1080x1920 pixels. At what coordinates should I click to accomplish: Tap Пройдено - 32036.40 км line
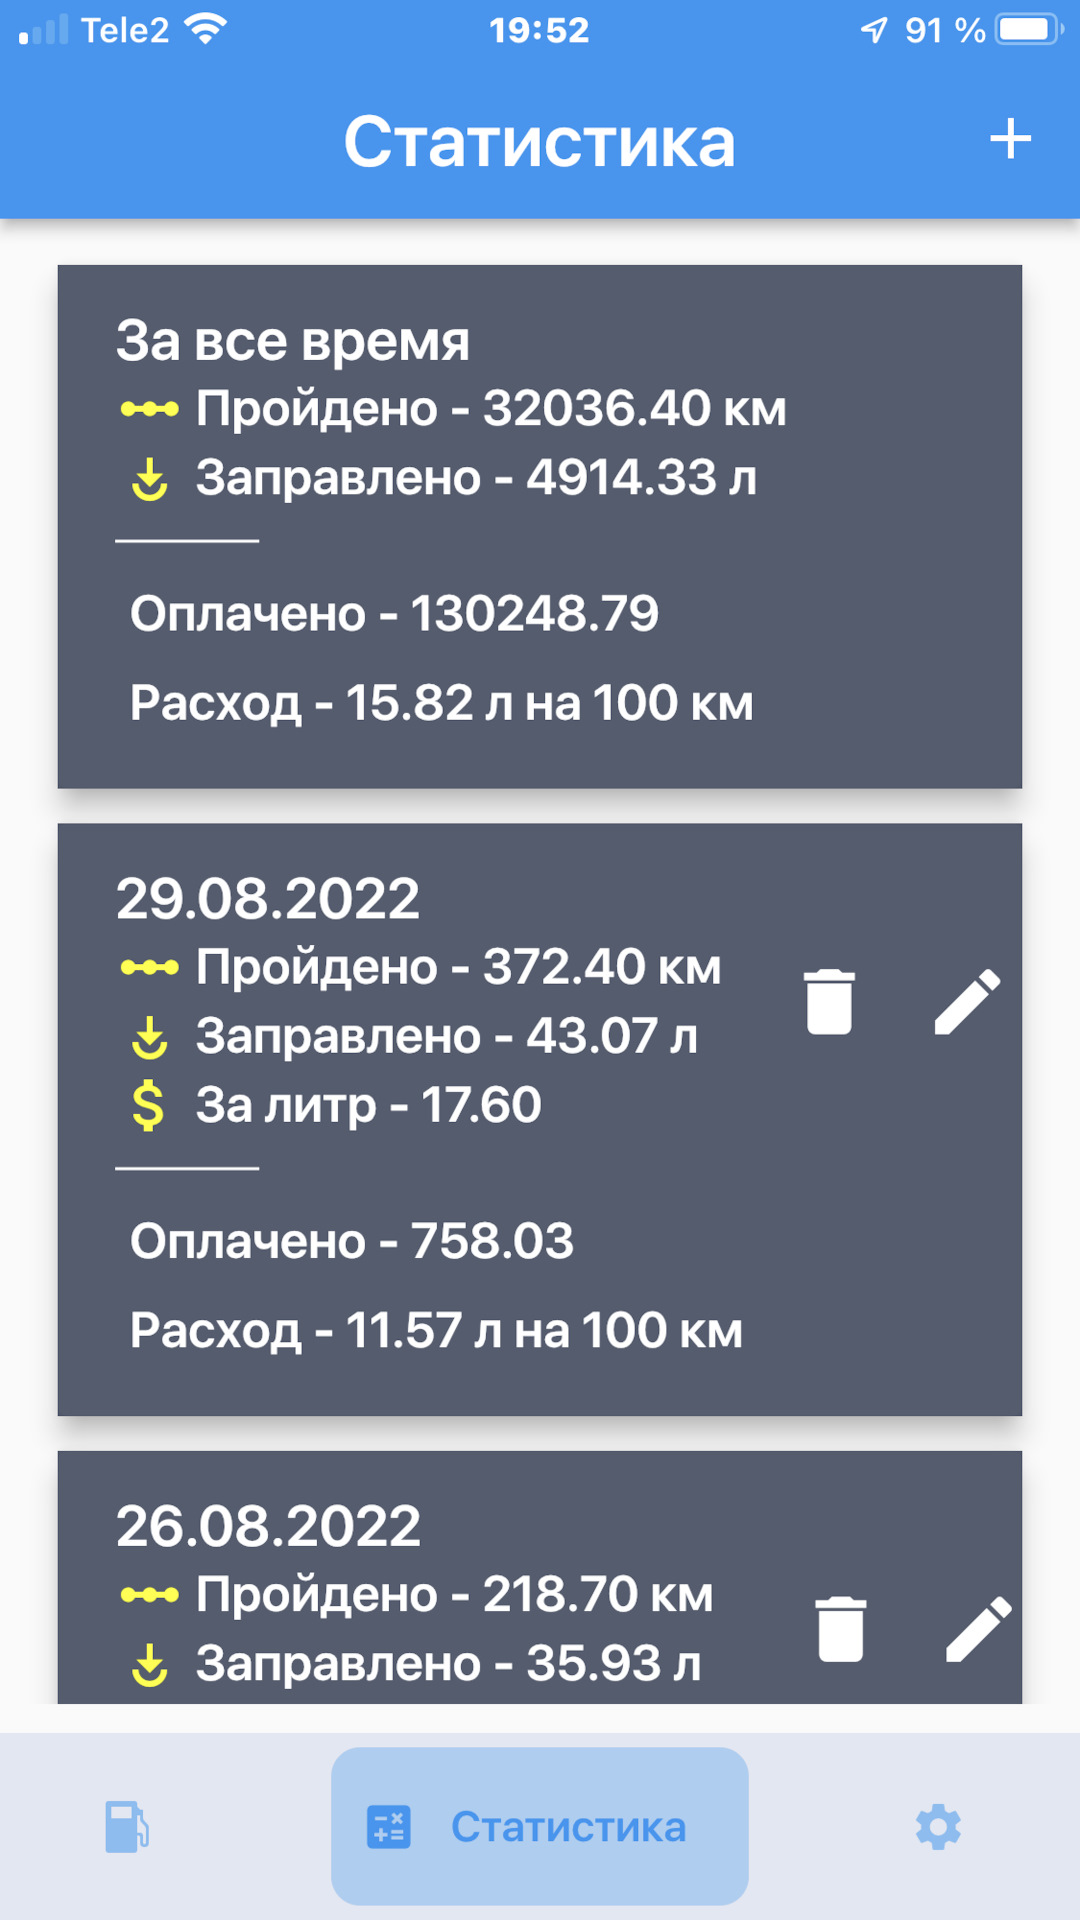(x=490, y=409)
